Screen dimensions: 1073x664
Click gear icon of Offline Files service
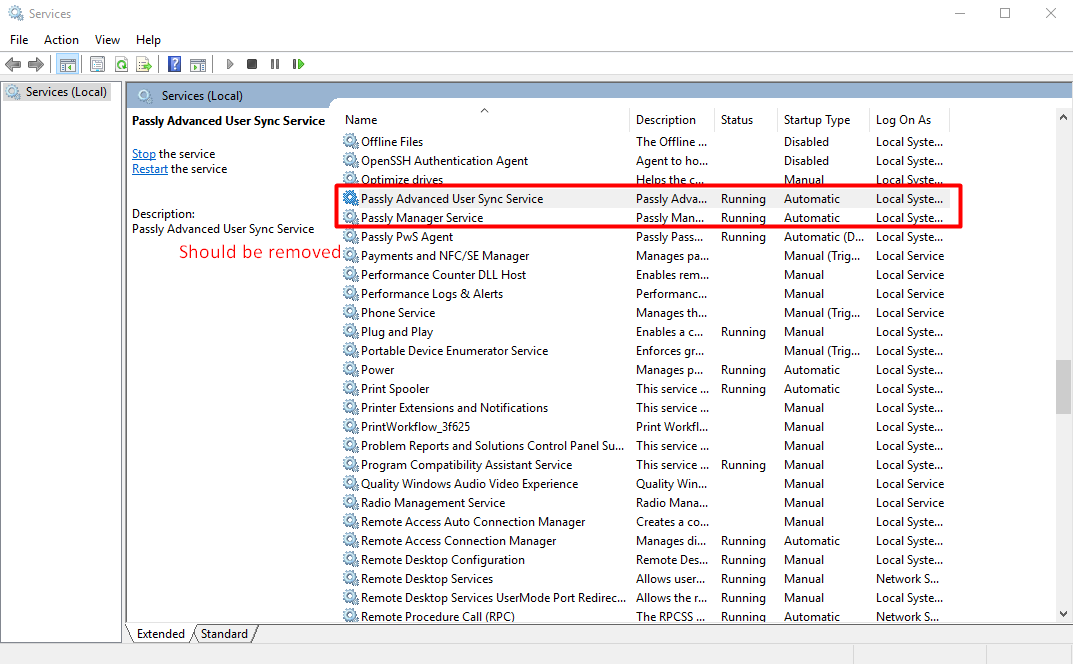[350, 141]
